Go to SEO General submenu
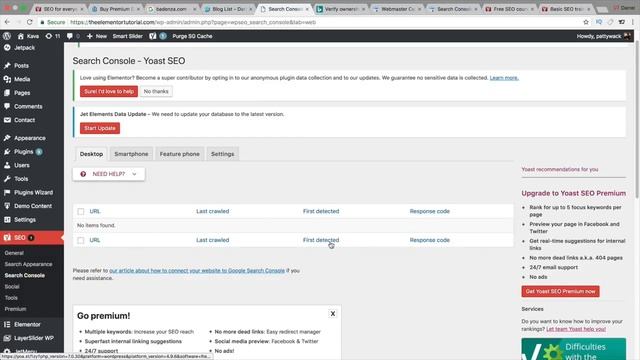 (14, 253)
